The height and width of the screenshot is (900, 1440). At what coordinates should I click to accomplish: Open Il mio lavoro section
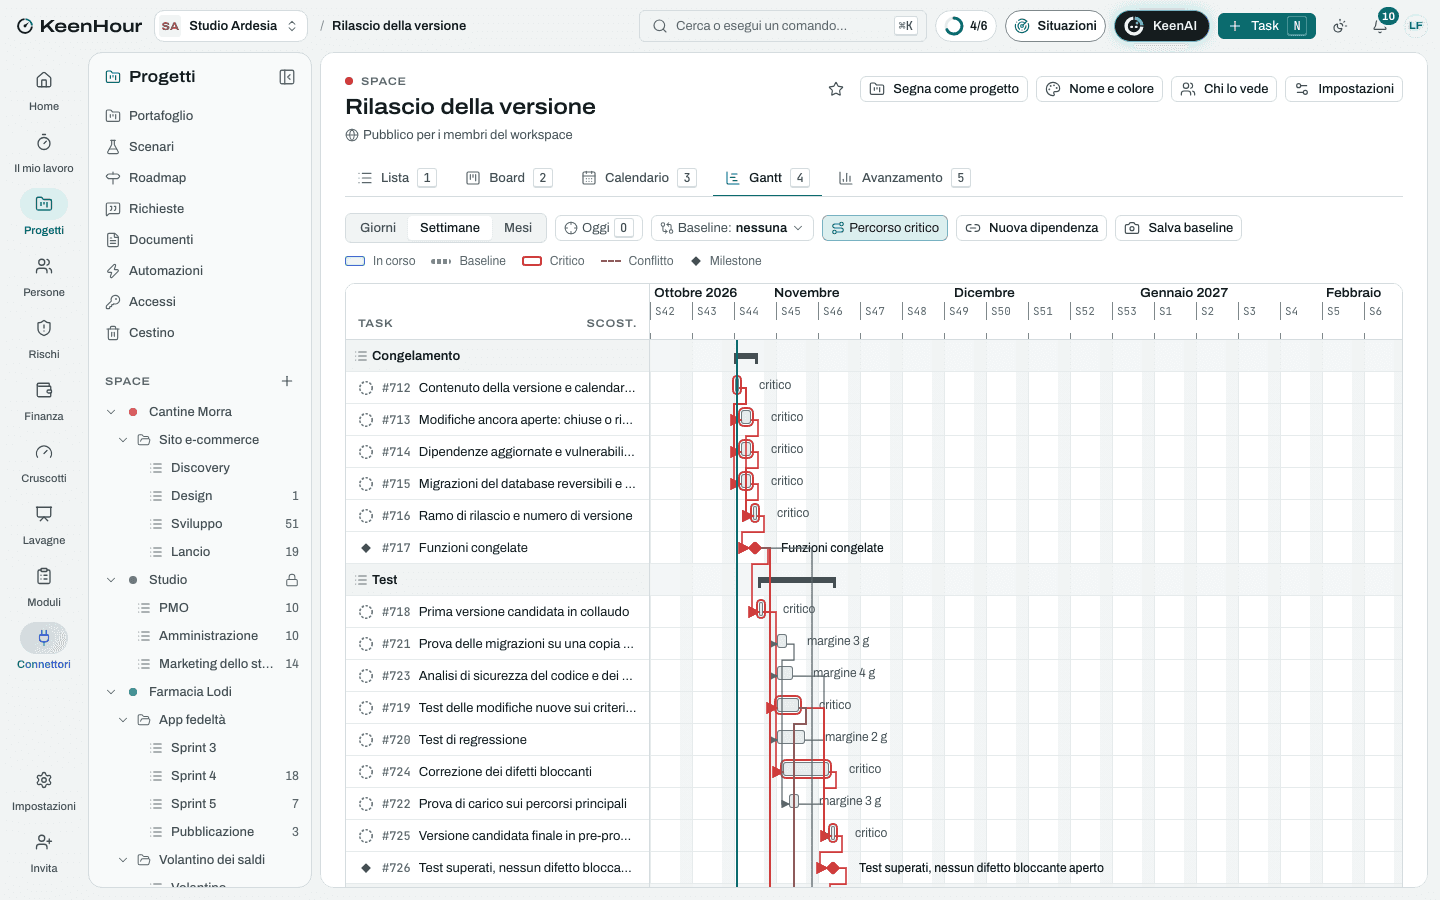(44, 153)
